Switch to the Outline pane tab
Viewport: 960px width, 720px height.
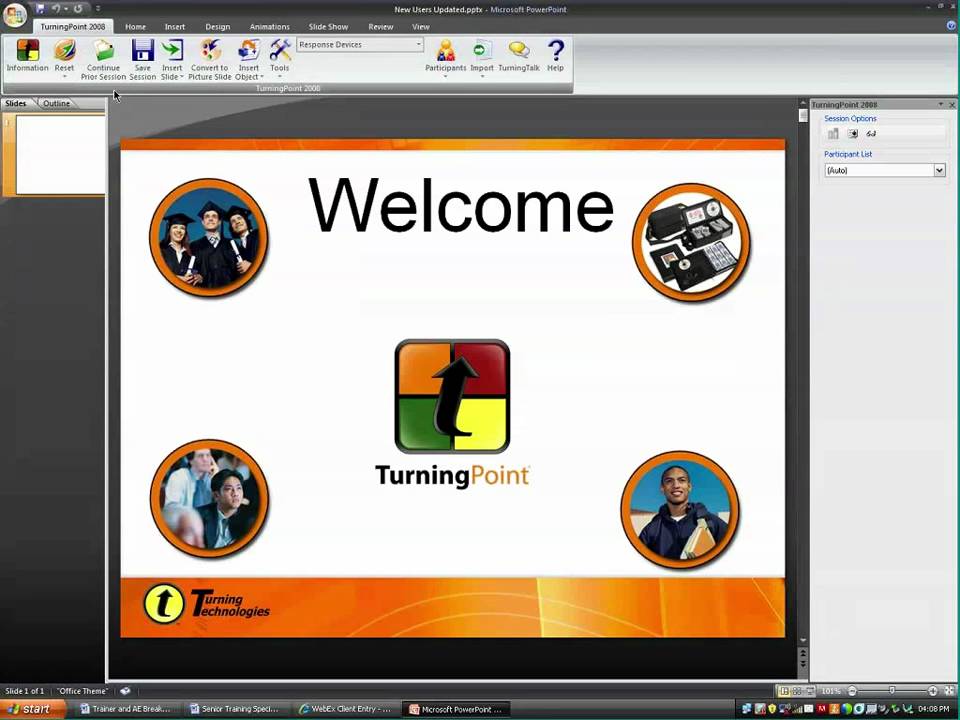(56, 103)
